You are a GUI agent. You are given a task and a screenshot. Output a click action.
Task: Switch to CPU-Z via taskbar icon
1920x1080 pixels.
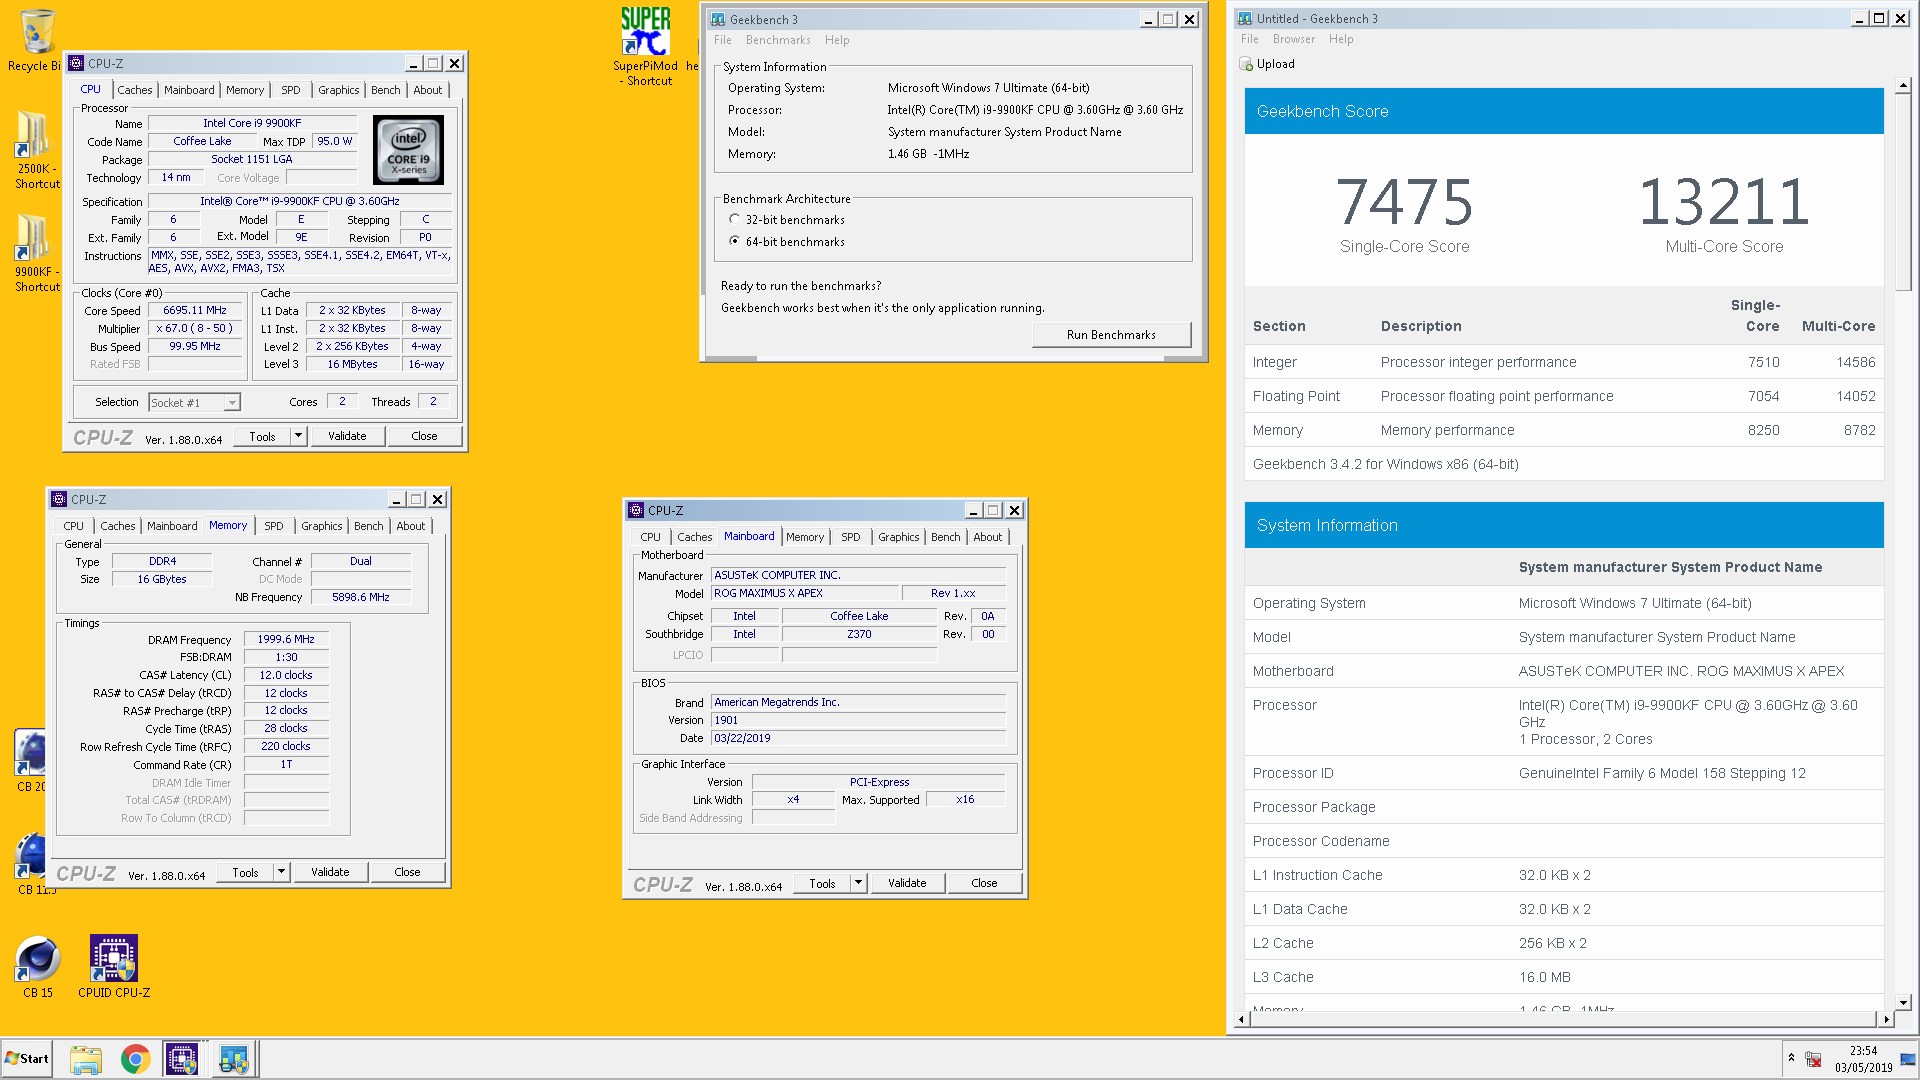181,1059
